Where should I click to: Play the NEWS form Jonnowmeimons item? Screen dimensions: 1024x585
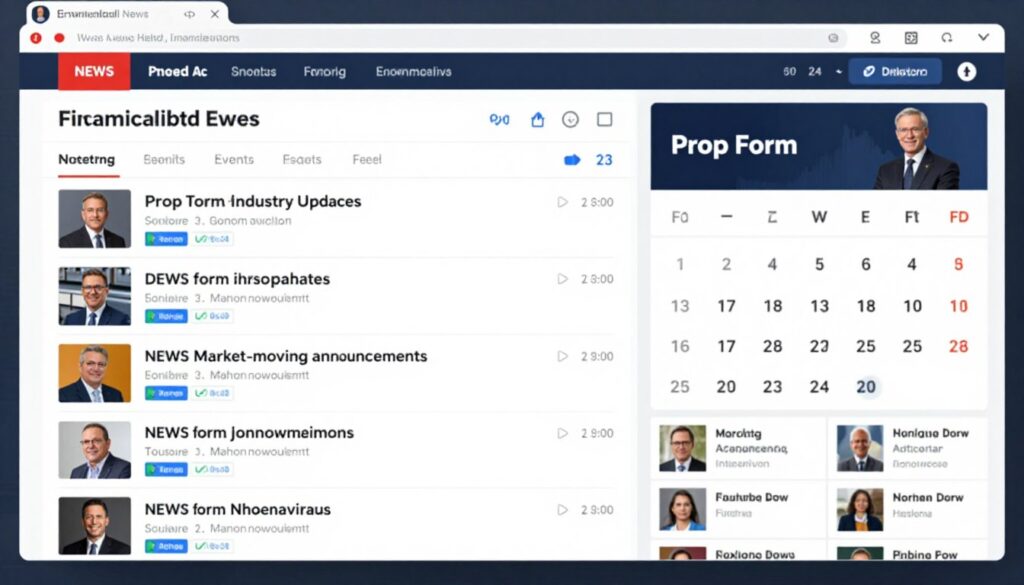tap(562, 433)
